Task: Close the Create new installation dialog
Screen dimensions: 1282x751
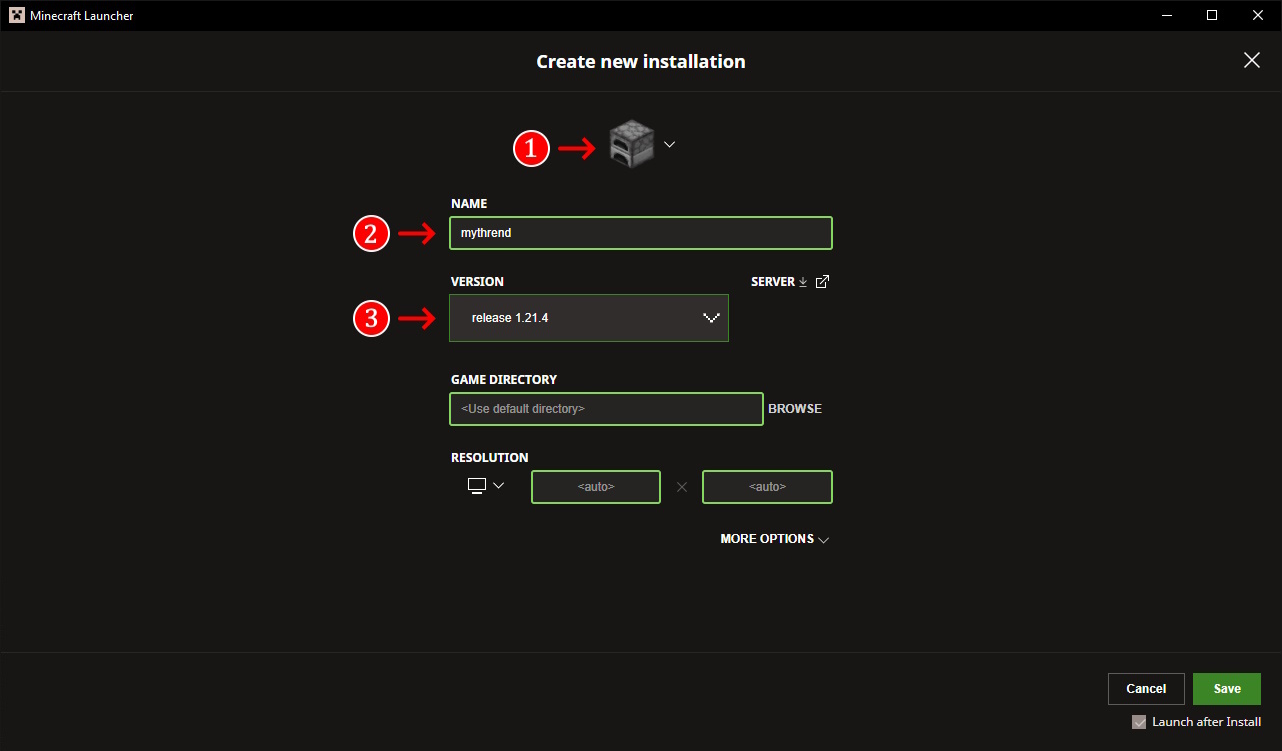Action: (x=1252, y=61)
